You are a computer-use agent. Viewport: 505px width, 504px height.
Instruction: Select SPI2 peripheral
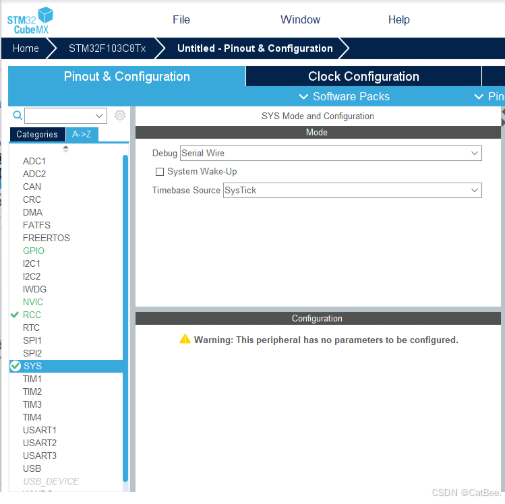[x=32, y=353]
